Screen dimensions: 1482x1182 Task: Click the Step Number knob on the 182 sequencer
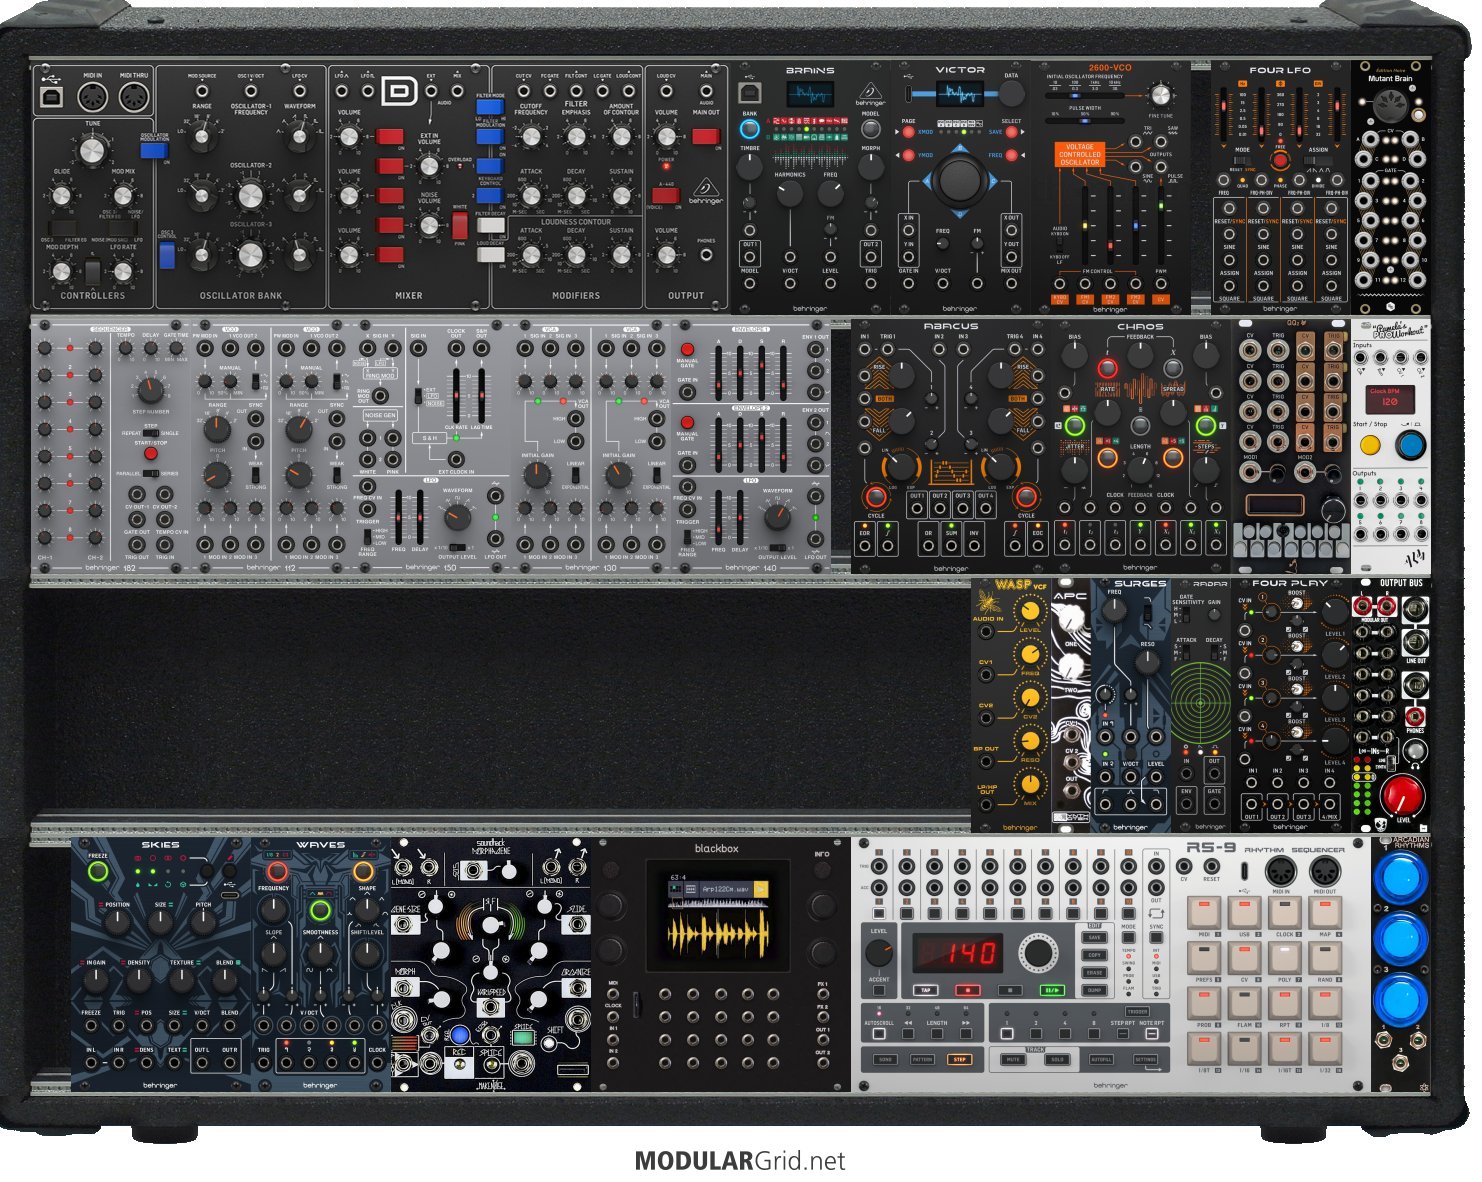(x=150, y=391)
